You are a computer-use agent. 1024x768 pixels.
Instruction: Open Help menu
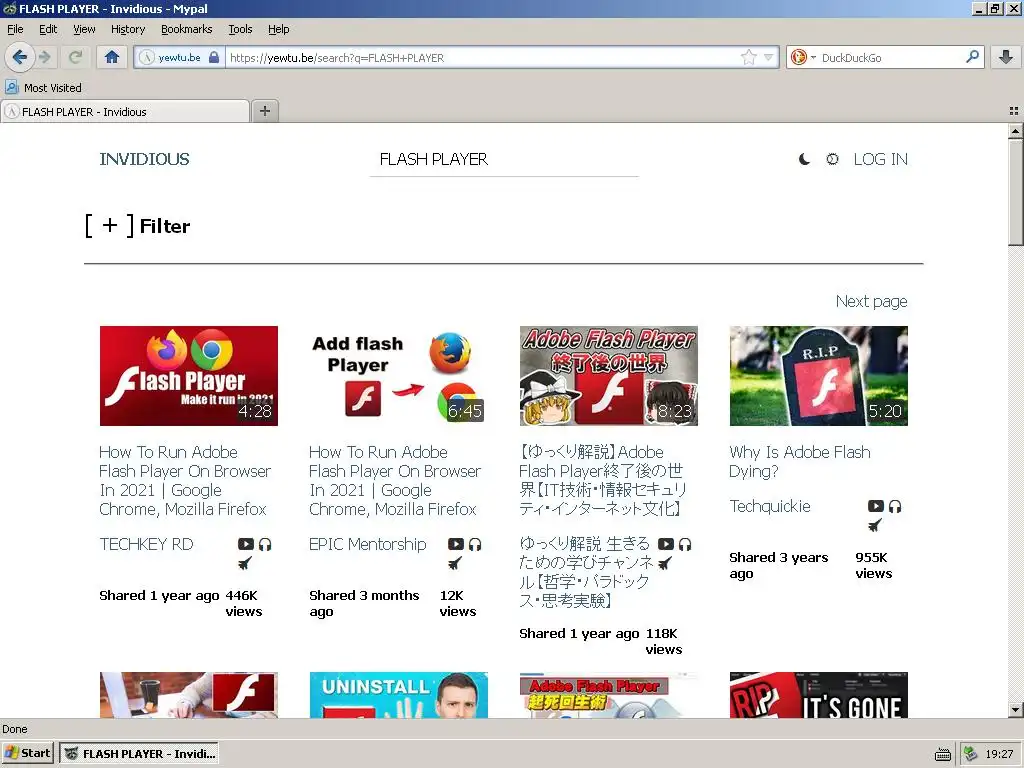[x=278, y=29]
